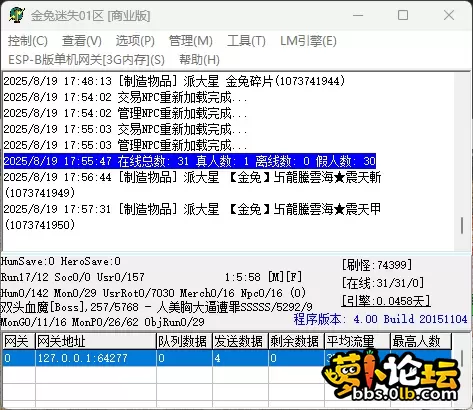Click the MonG0/11/16 MonP0/26/62 line
Viewport: 473px width, 410px height.
pos(103,322)
